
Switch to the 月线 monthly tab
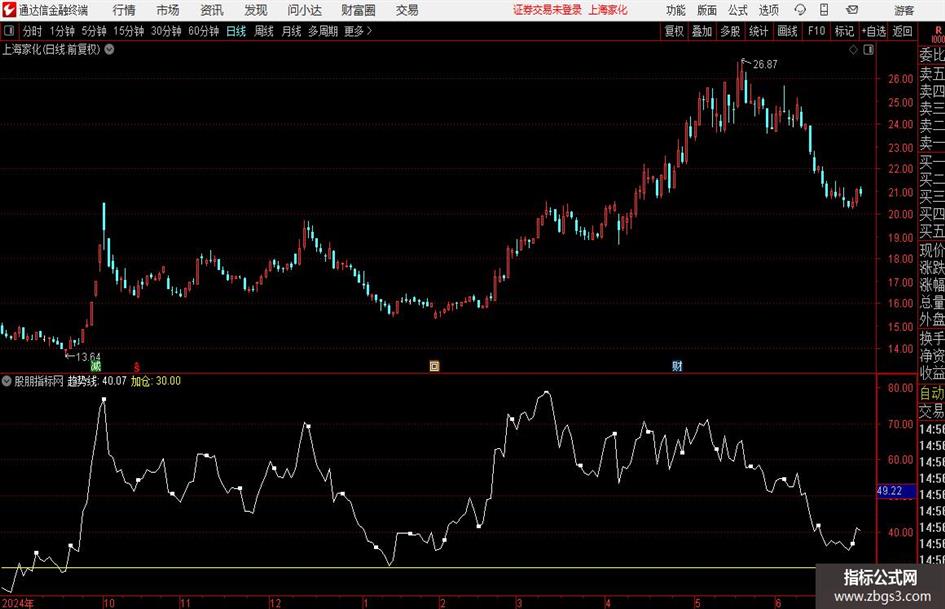click(292, 31)
